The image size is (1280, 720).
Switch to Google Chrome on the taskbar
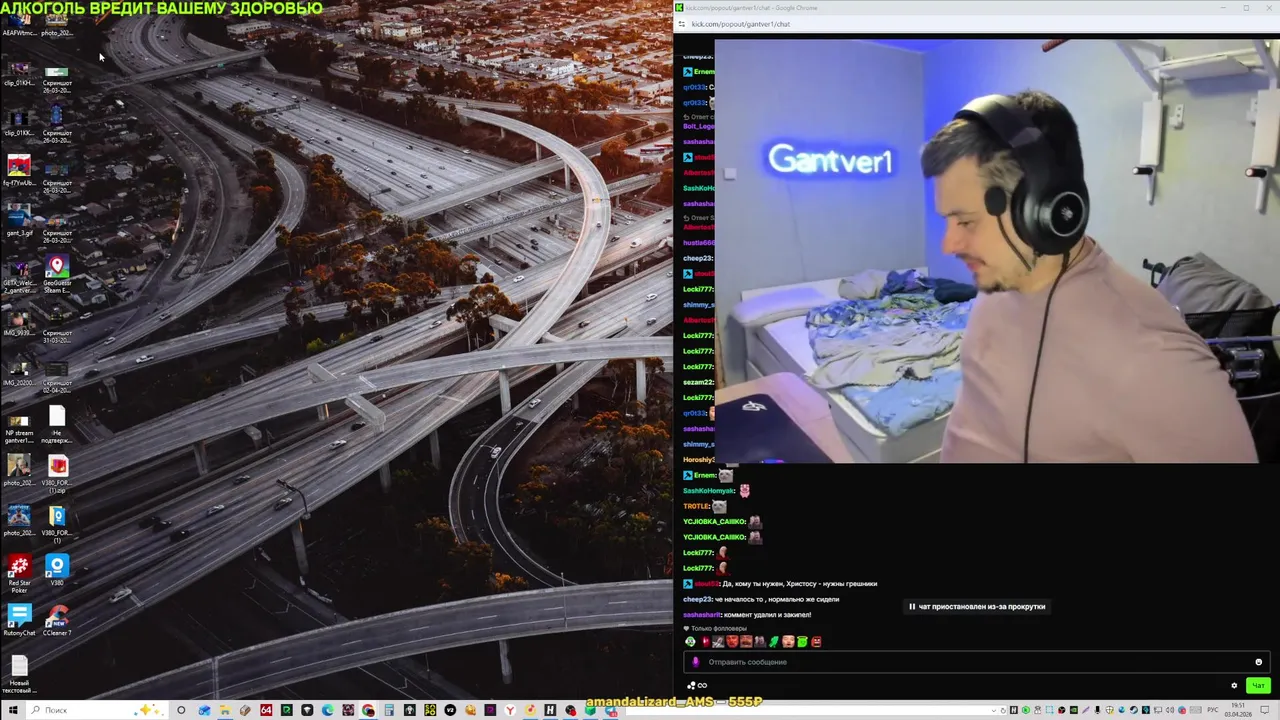(x=368, y=710)
